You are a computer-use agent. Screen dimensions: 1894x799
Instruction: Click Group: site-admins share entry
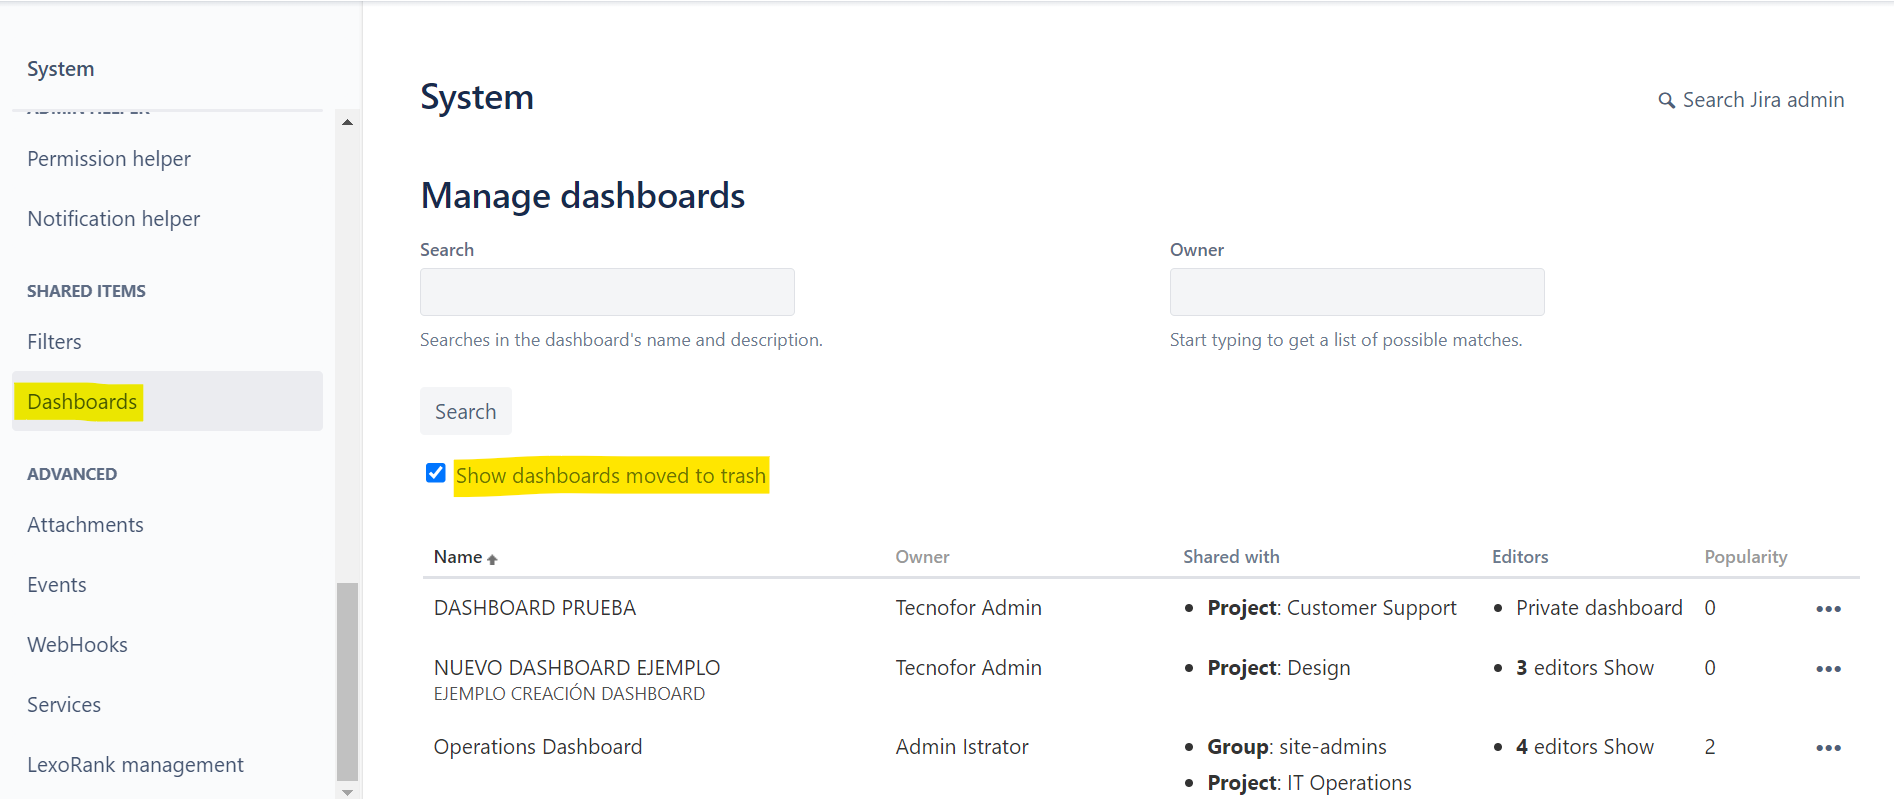coord(1297,747)
